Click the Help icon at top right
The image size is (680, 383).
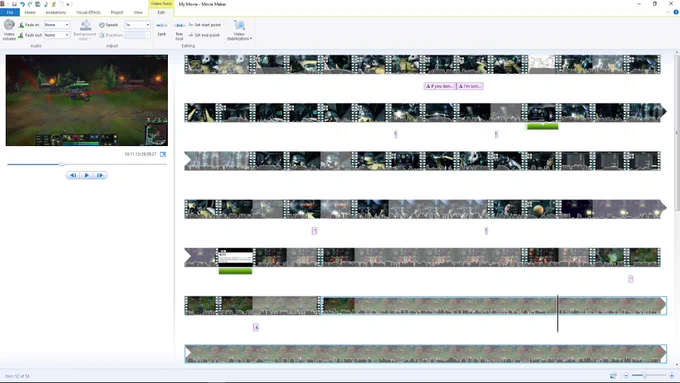676,12
